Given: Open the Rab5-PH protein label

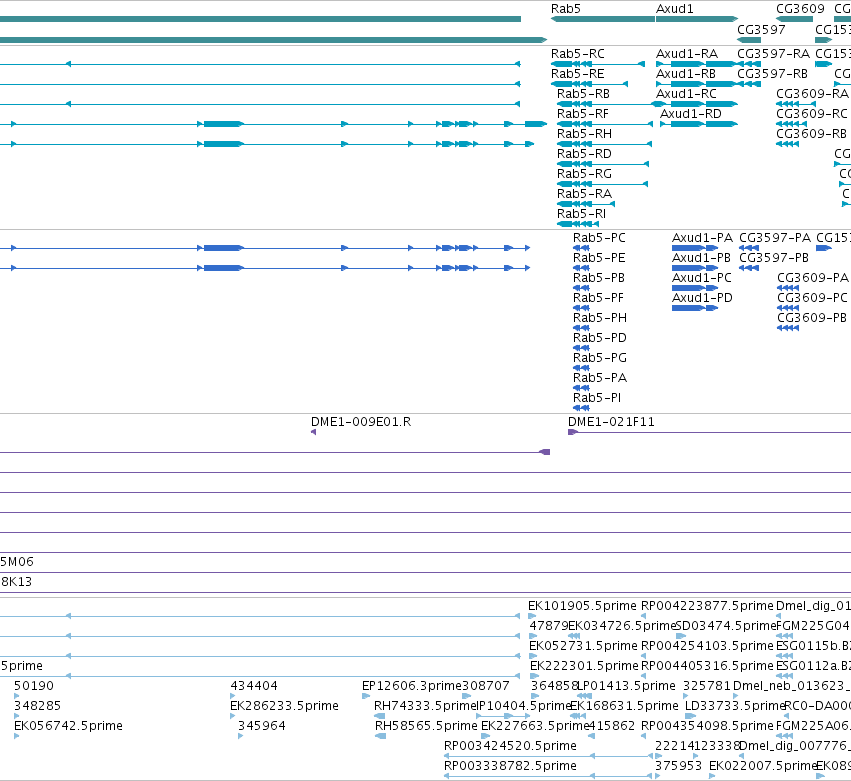Looking at the screenshot, I should pos(600,318).
